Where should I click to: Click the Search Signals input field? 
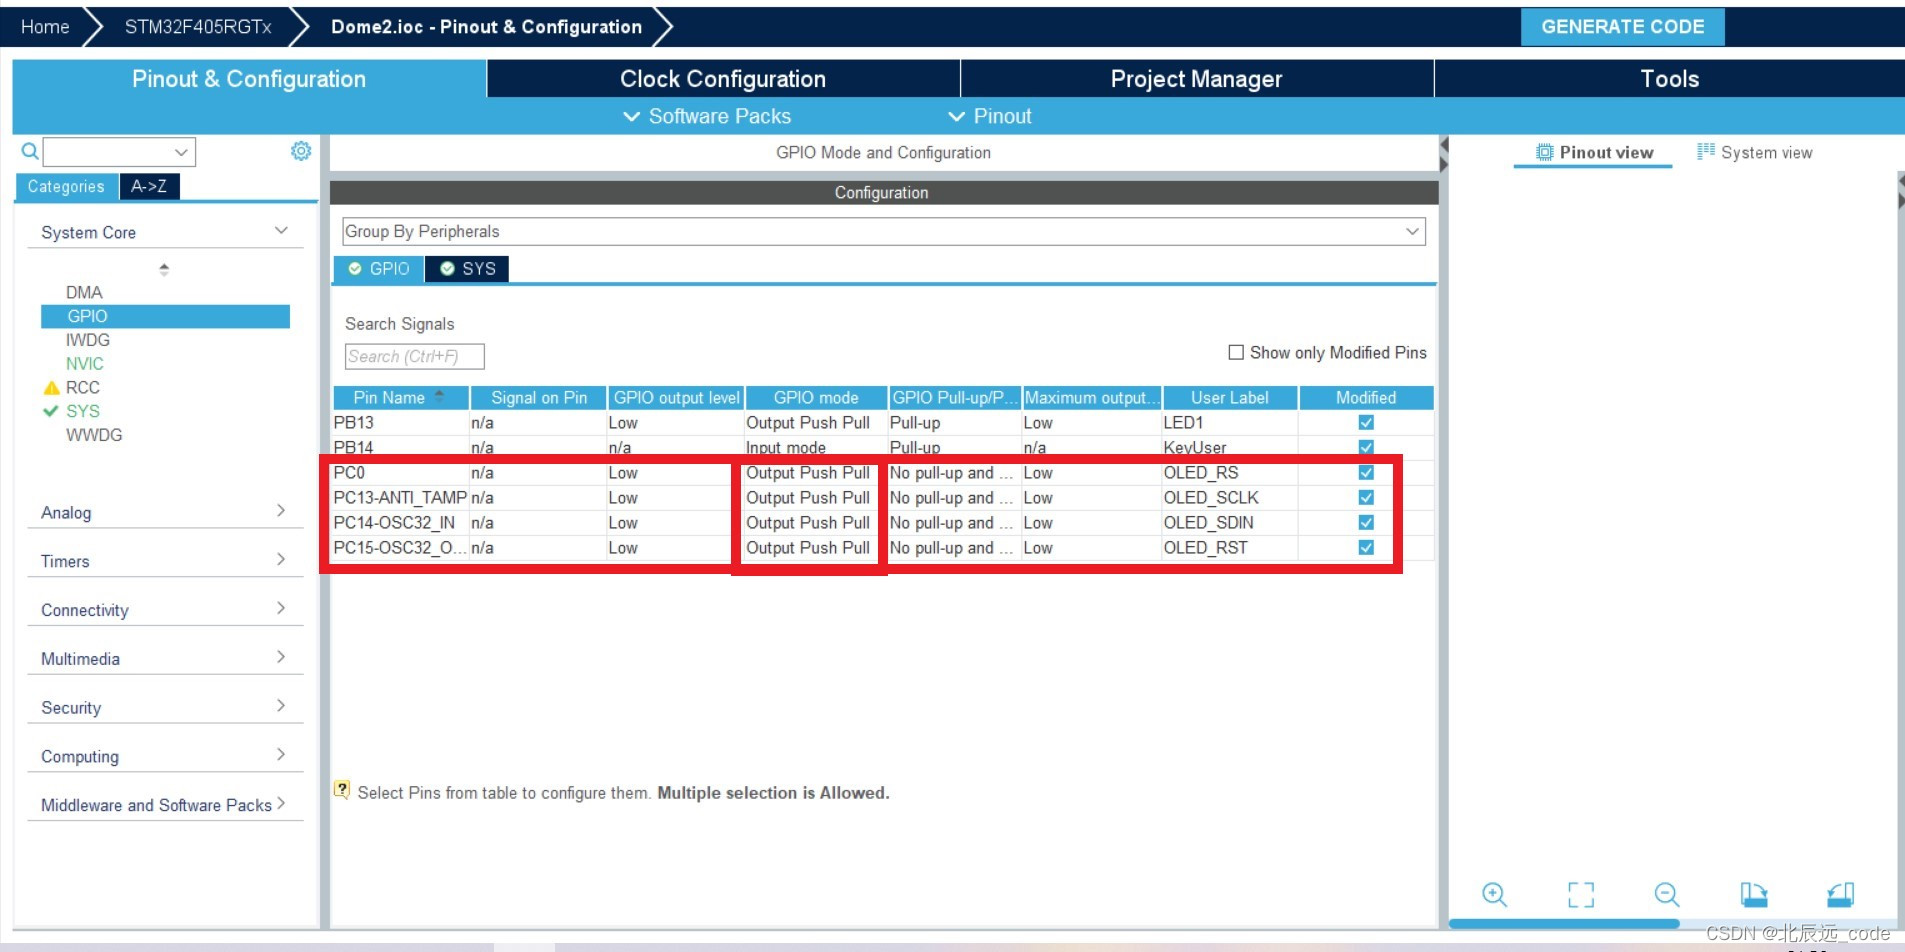point(415,356)
